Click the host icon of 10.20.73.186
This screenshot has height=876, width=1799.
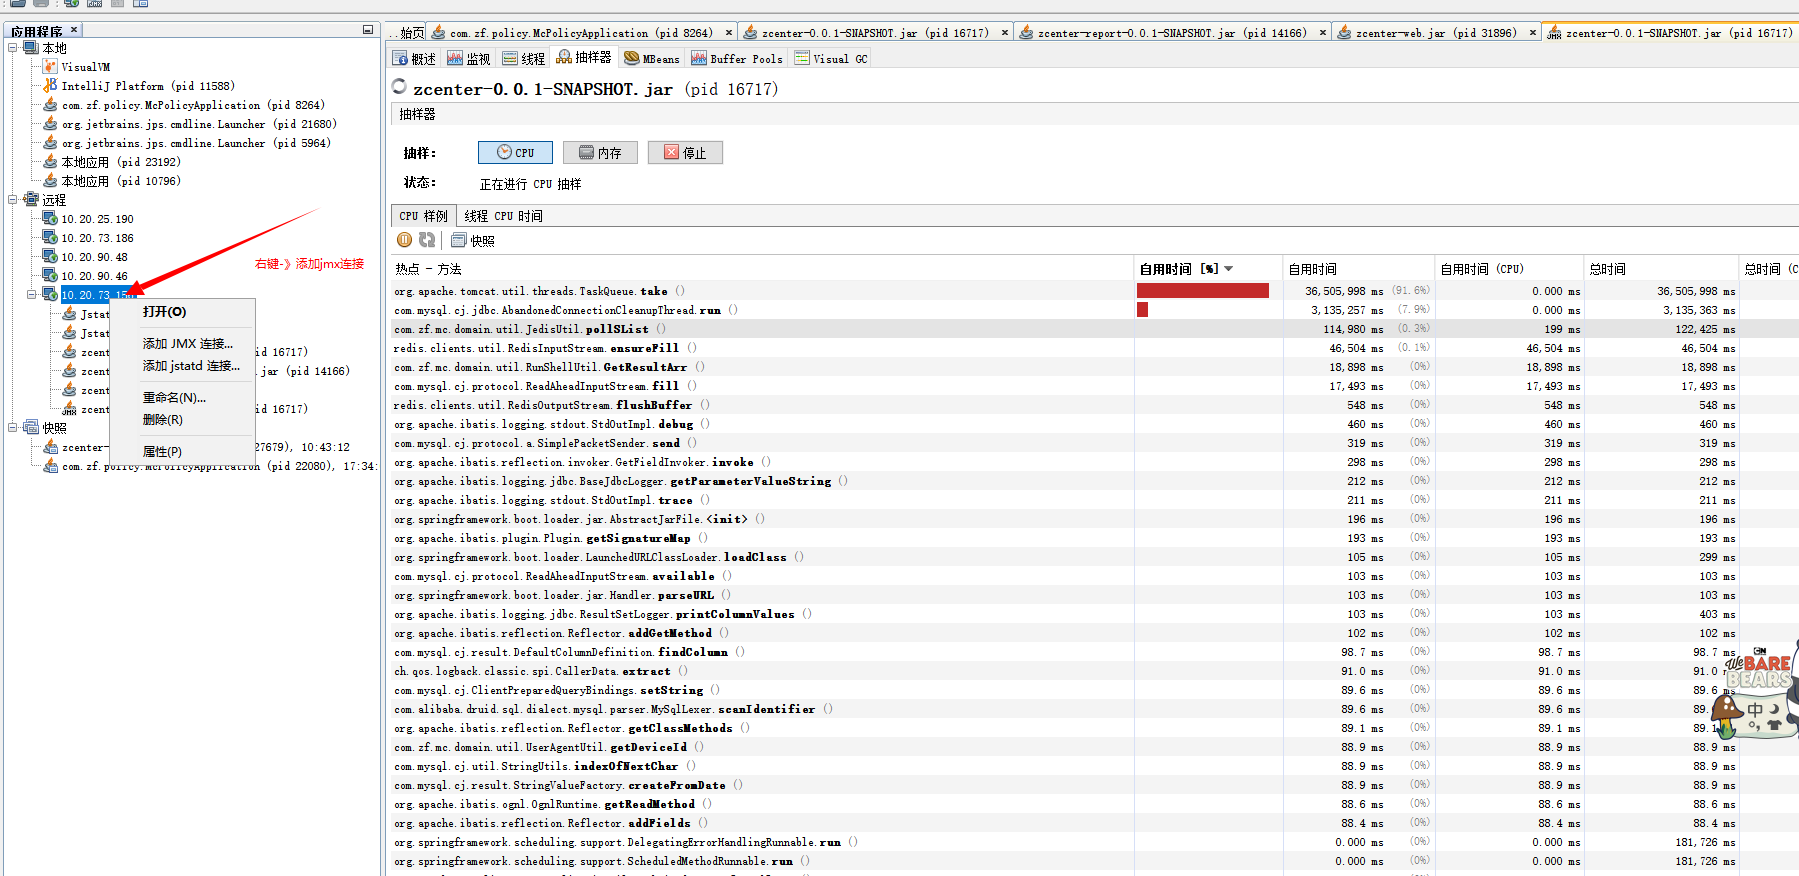tap(50, 238)
